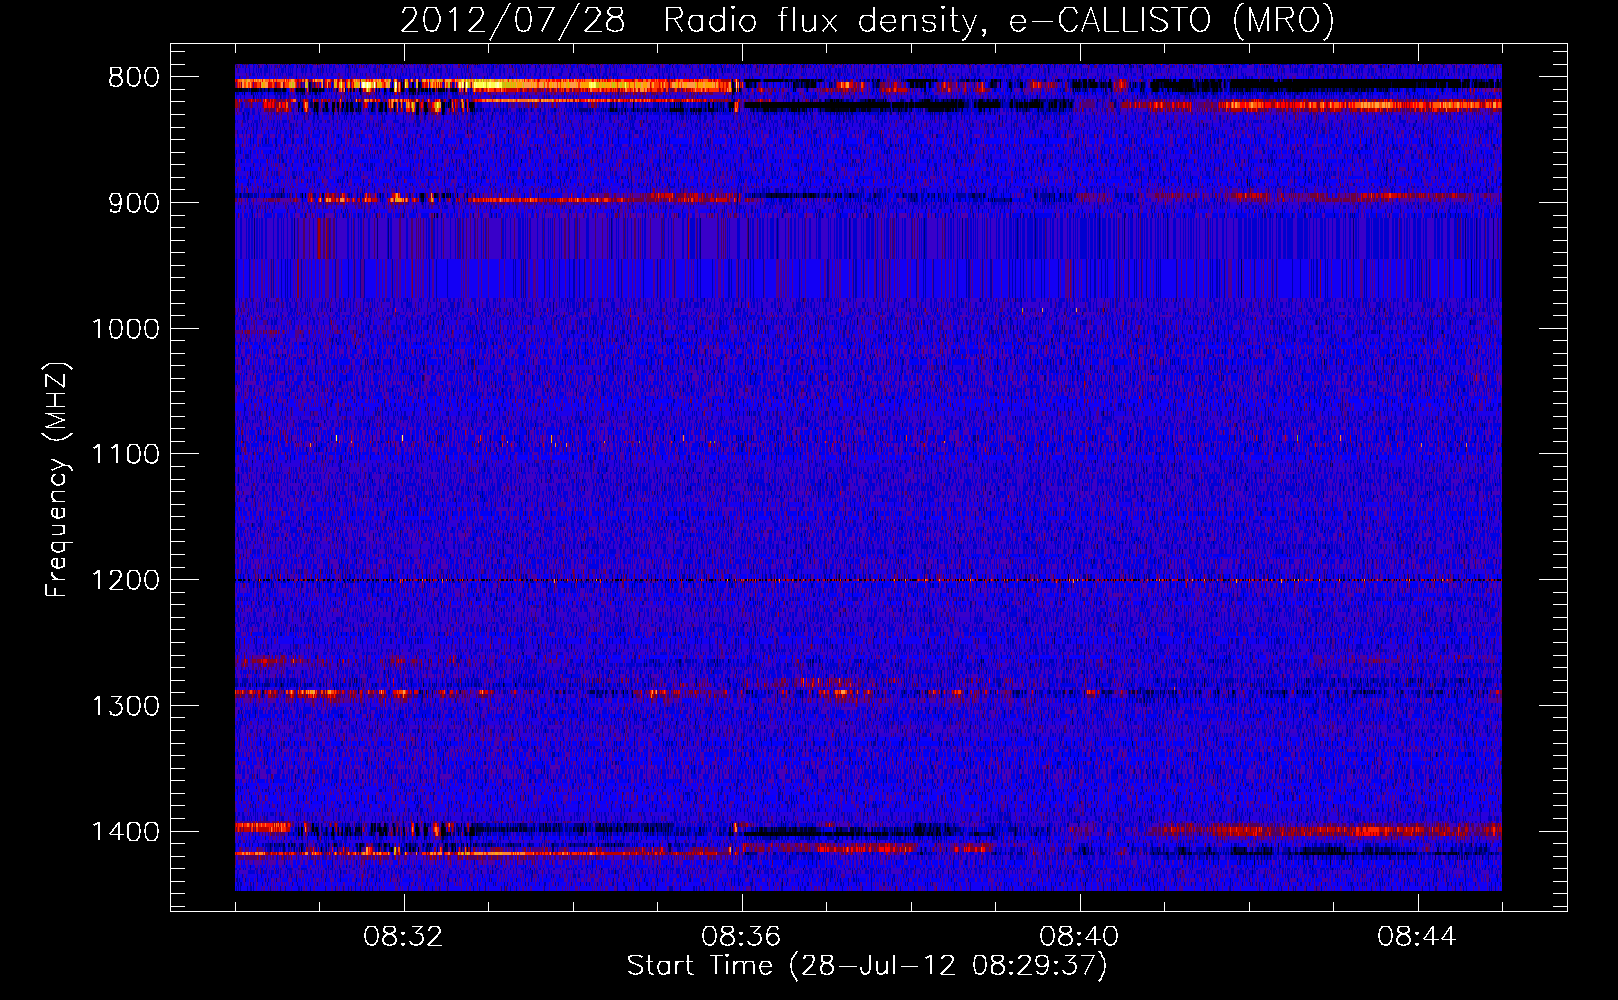Click the 1200 frequency tick label
The image size is (1618, 1000).
[125, 581]
